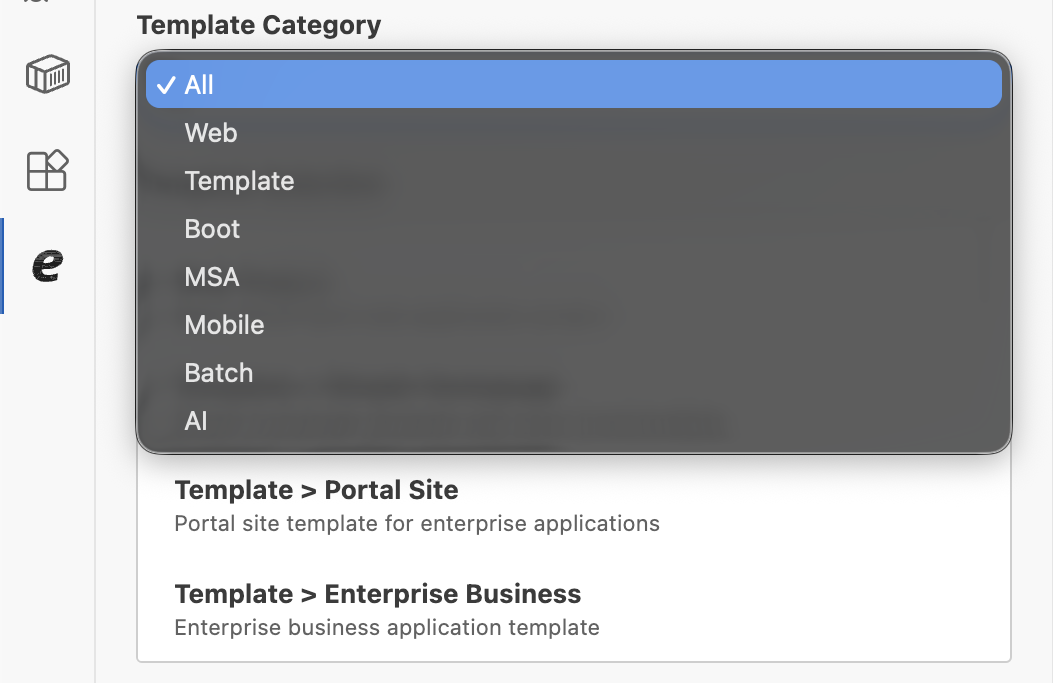The width and height of the screenshot is (1053, 683).
Task: Click the Template Category heading label
Action: 258,25
